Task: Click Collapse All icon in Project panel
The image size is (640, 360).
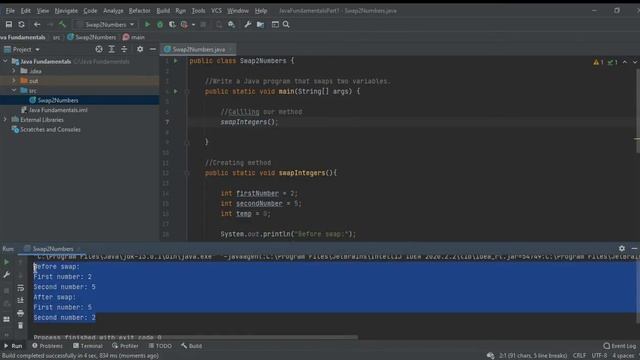Action: [x=124, y=49]
